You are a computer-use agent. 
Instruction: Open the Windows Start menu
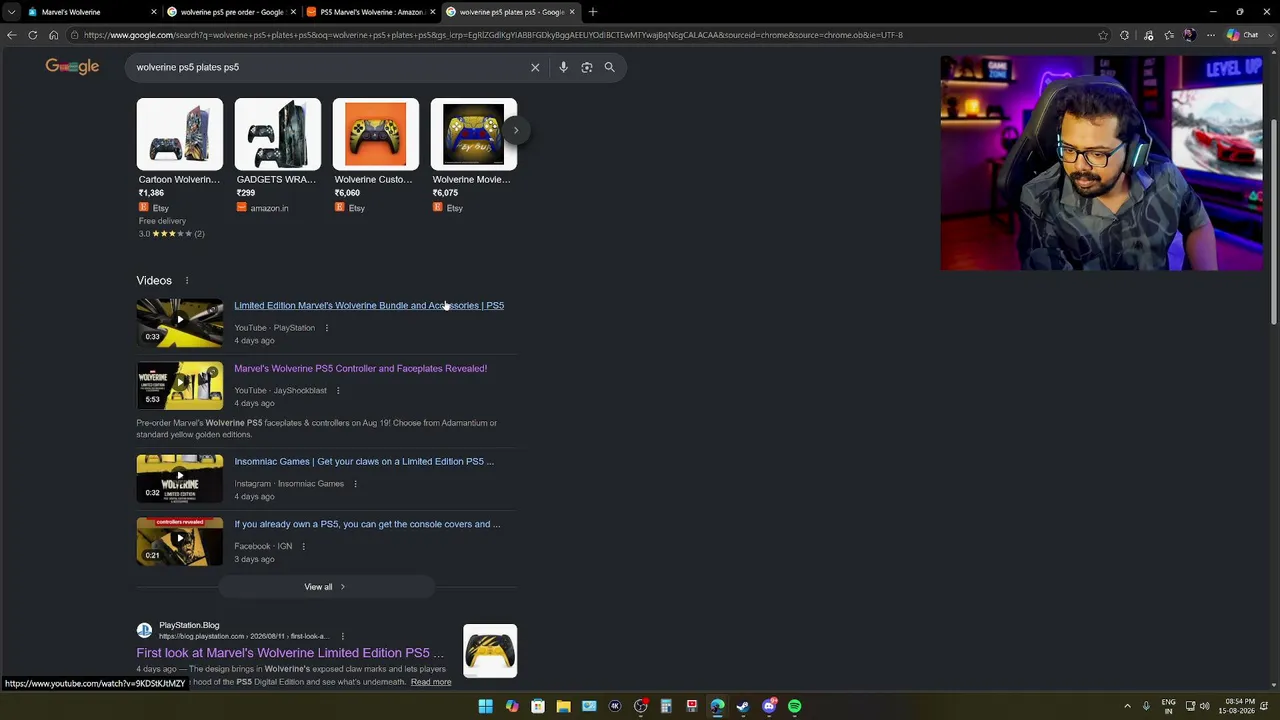(x=485, y=706)
